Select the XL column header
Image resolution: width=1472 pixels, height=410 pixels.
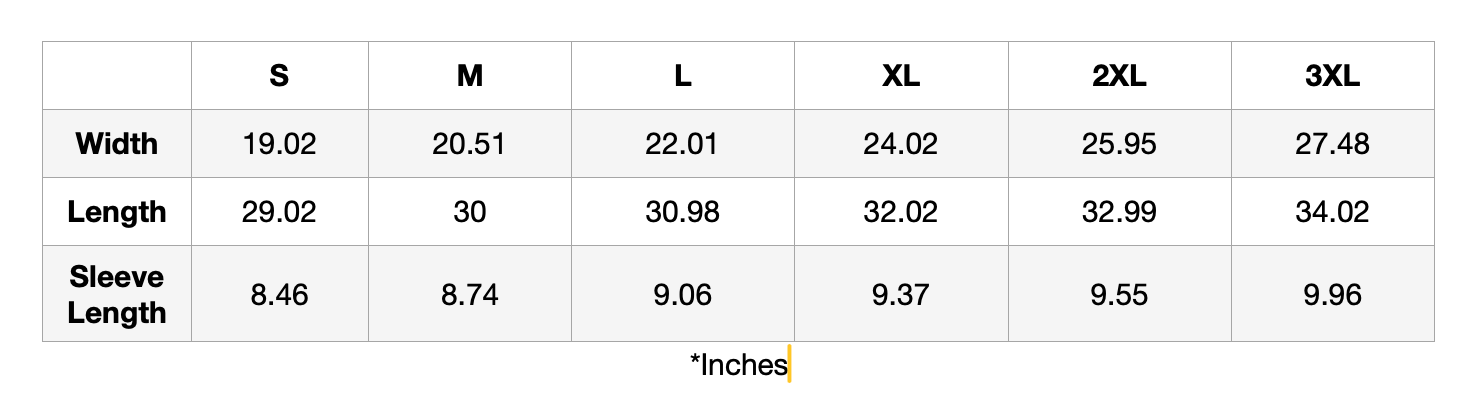901,76
